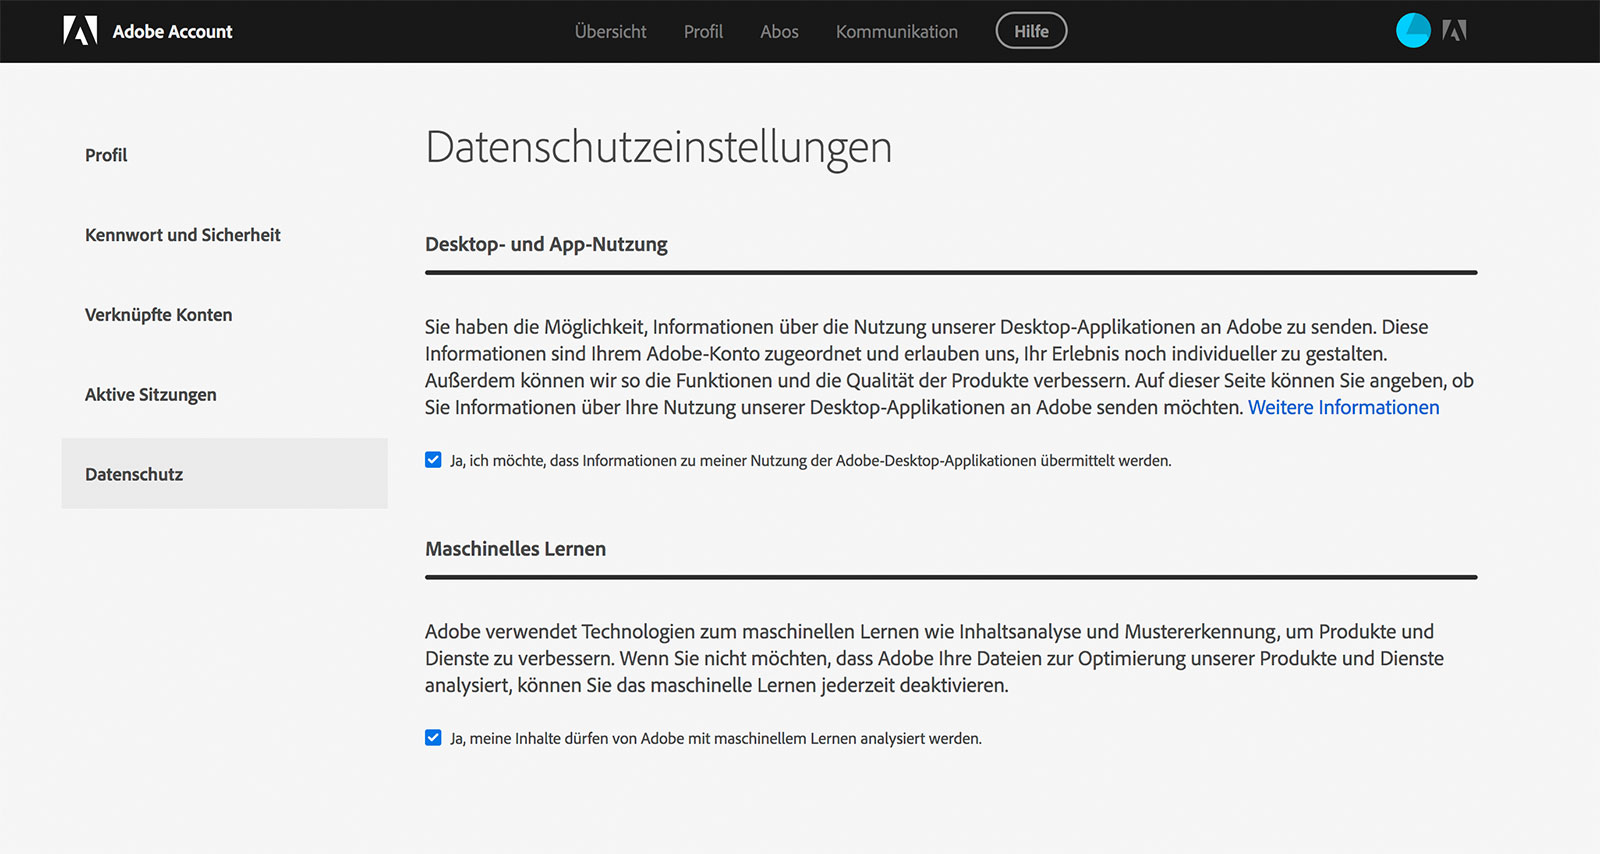Uncheck desktop app usage data sharing checkbox
This screenshot has height=854, width=1600.
click(433, 460)
